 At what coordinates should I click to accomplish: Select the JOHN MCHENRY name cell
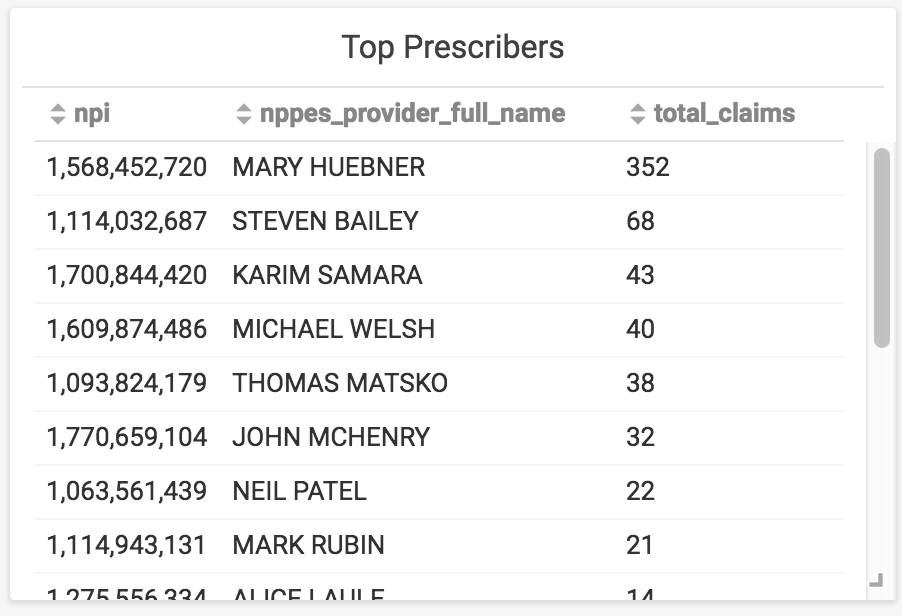(x=331, y=438)
